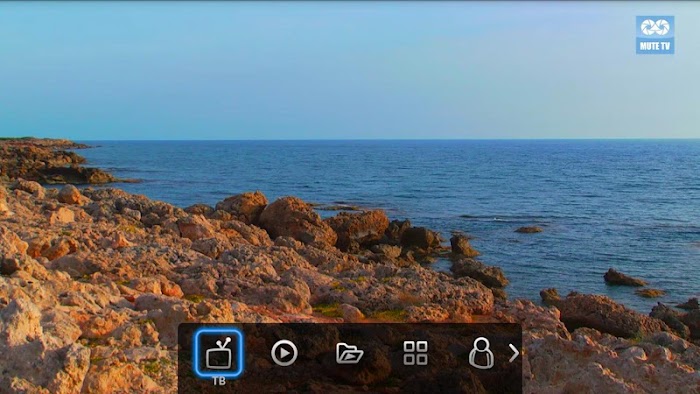Open the video play circle icon
The width and height of the screenshot is (700, 394).
click(x=284, y=353)
